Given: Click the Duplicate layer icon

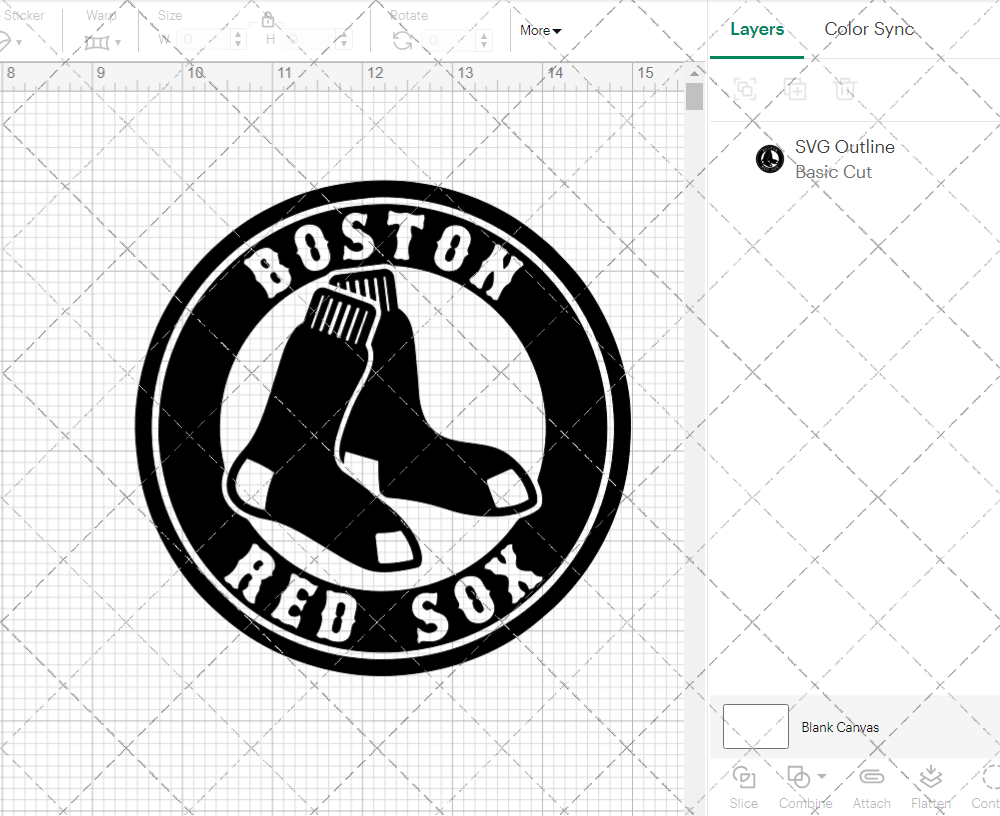Looking at the screenshot, I should coord(795,88).
